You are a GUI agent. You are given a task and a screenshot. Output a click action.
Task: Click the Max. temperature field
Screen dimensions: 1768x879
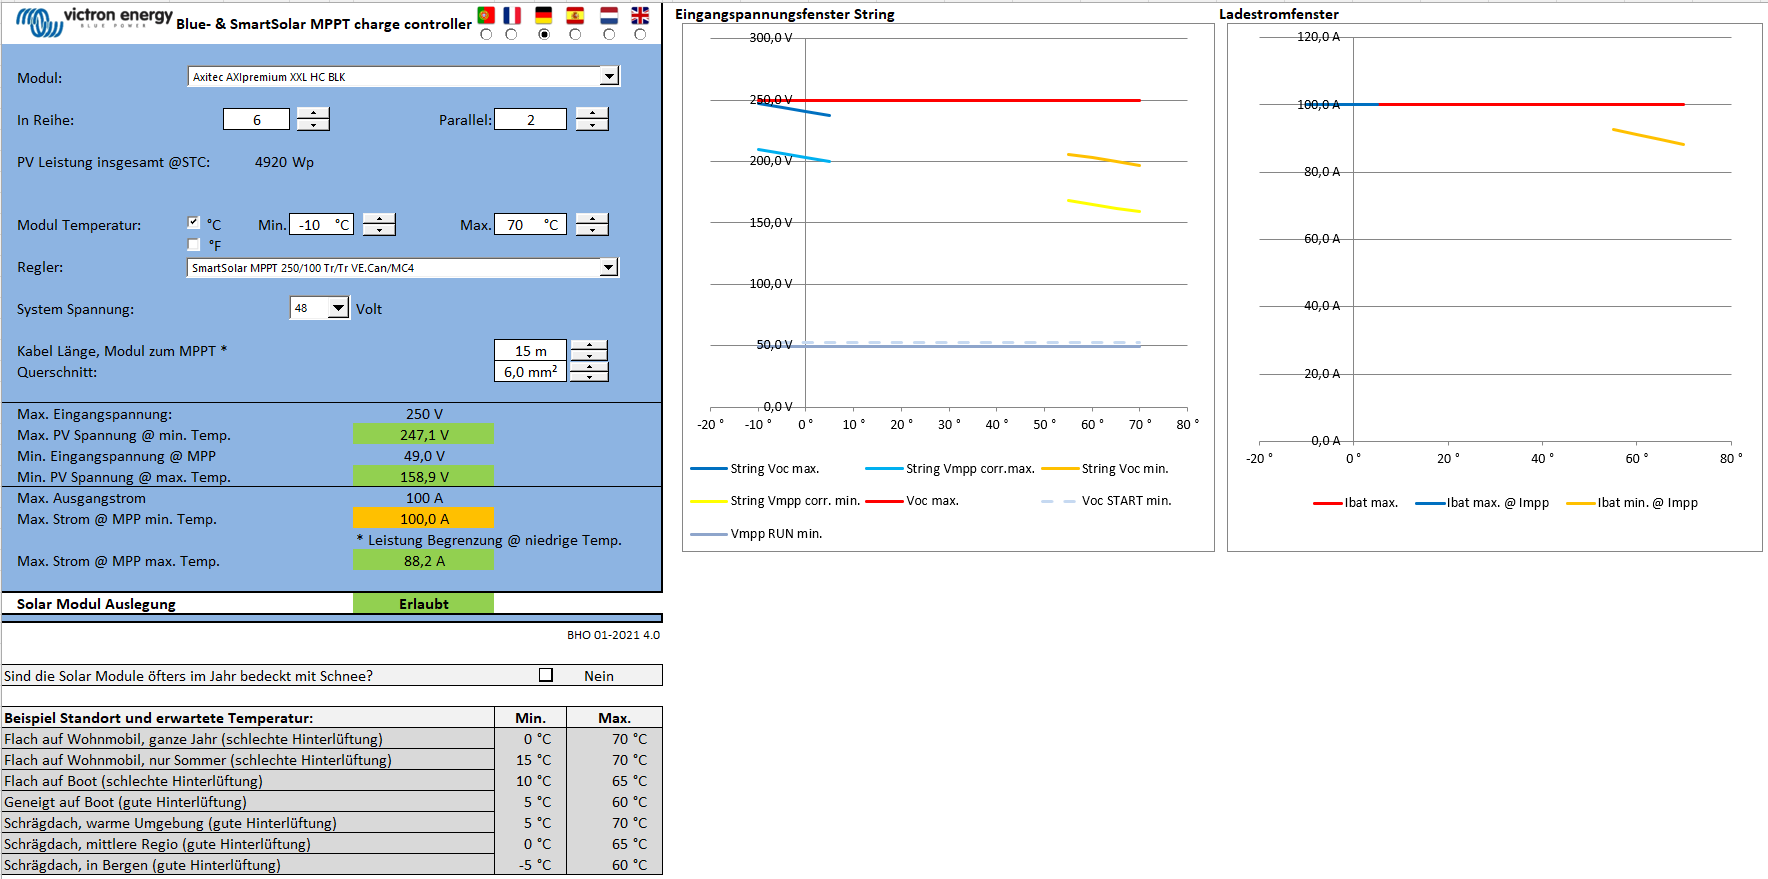click(530, 224)
